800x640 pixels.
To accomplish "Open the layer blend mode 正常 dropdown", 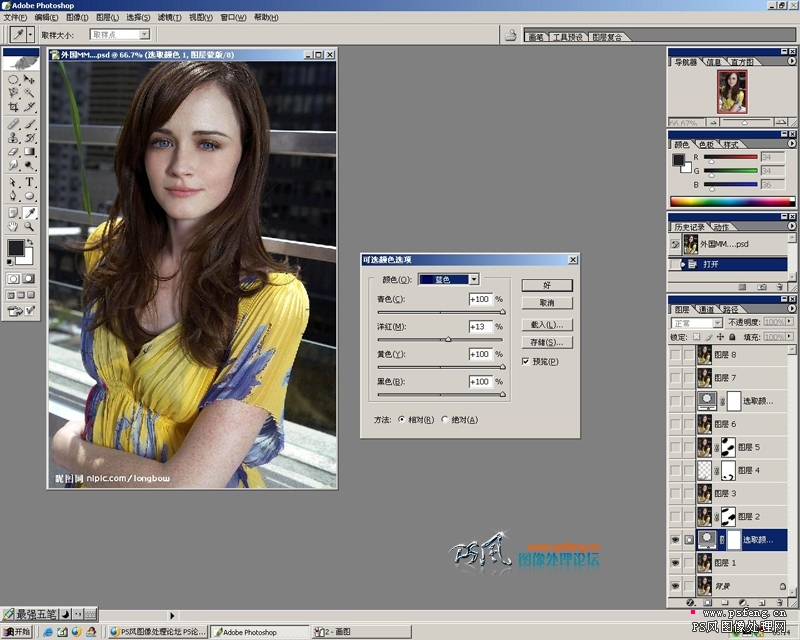I will pyautogui.click(x=696, y=323).
